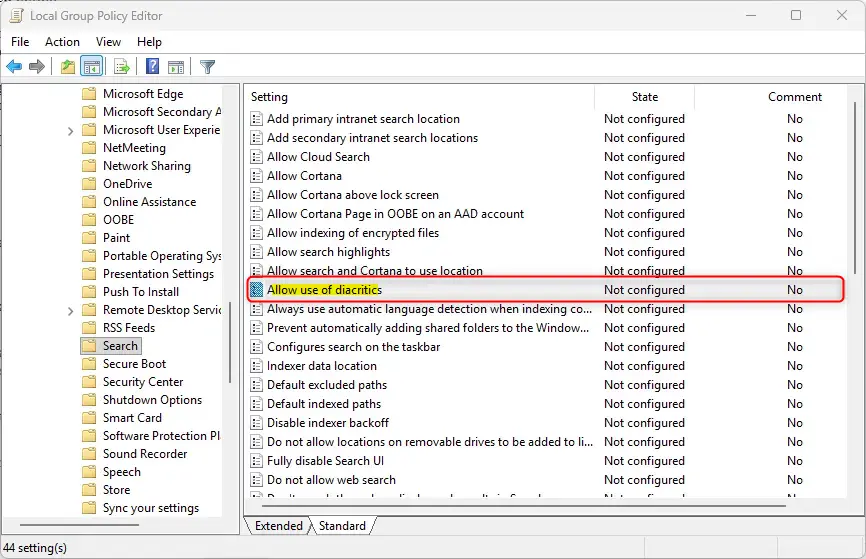The height and width of the screenshot is (559, 866).
Task: Click the tree pane horizontal scrollbar
Action: (x=79, y=525)
